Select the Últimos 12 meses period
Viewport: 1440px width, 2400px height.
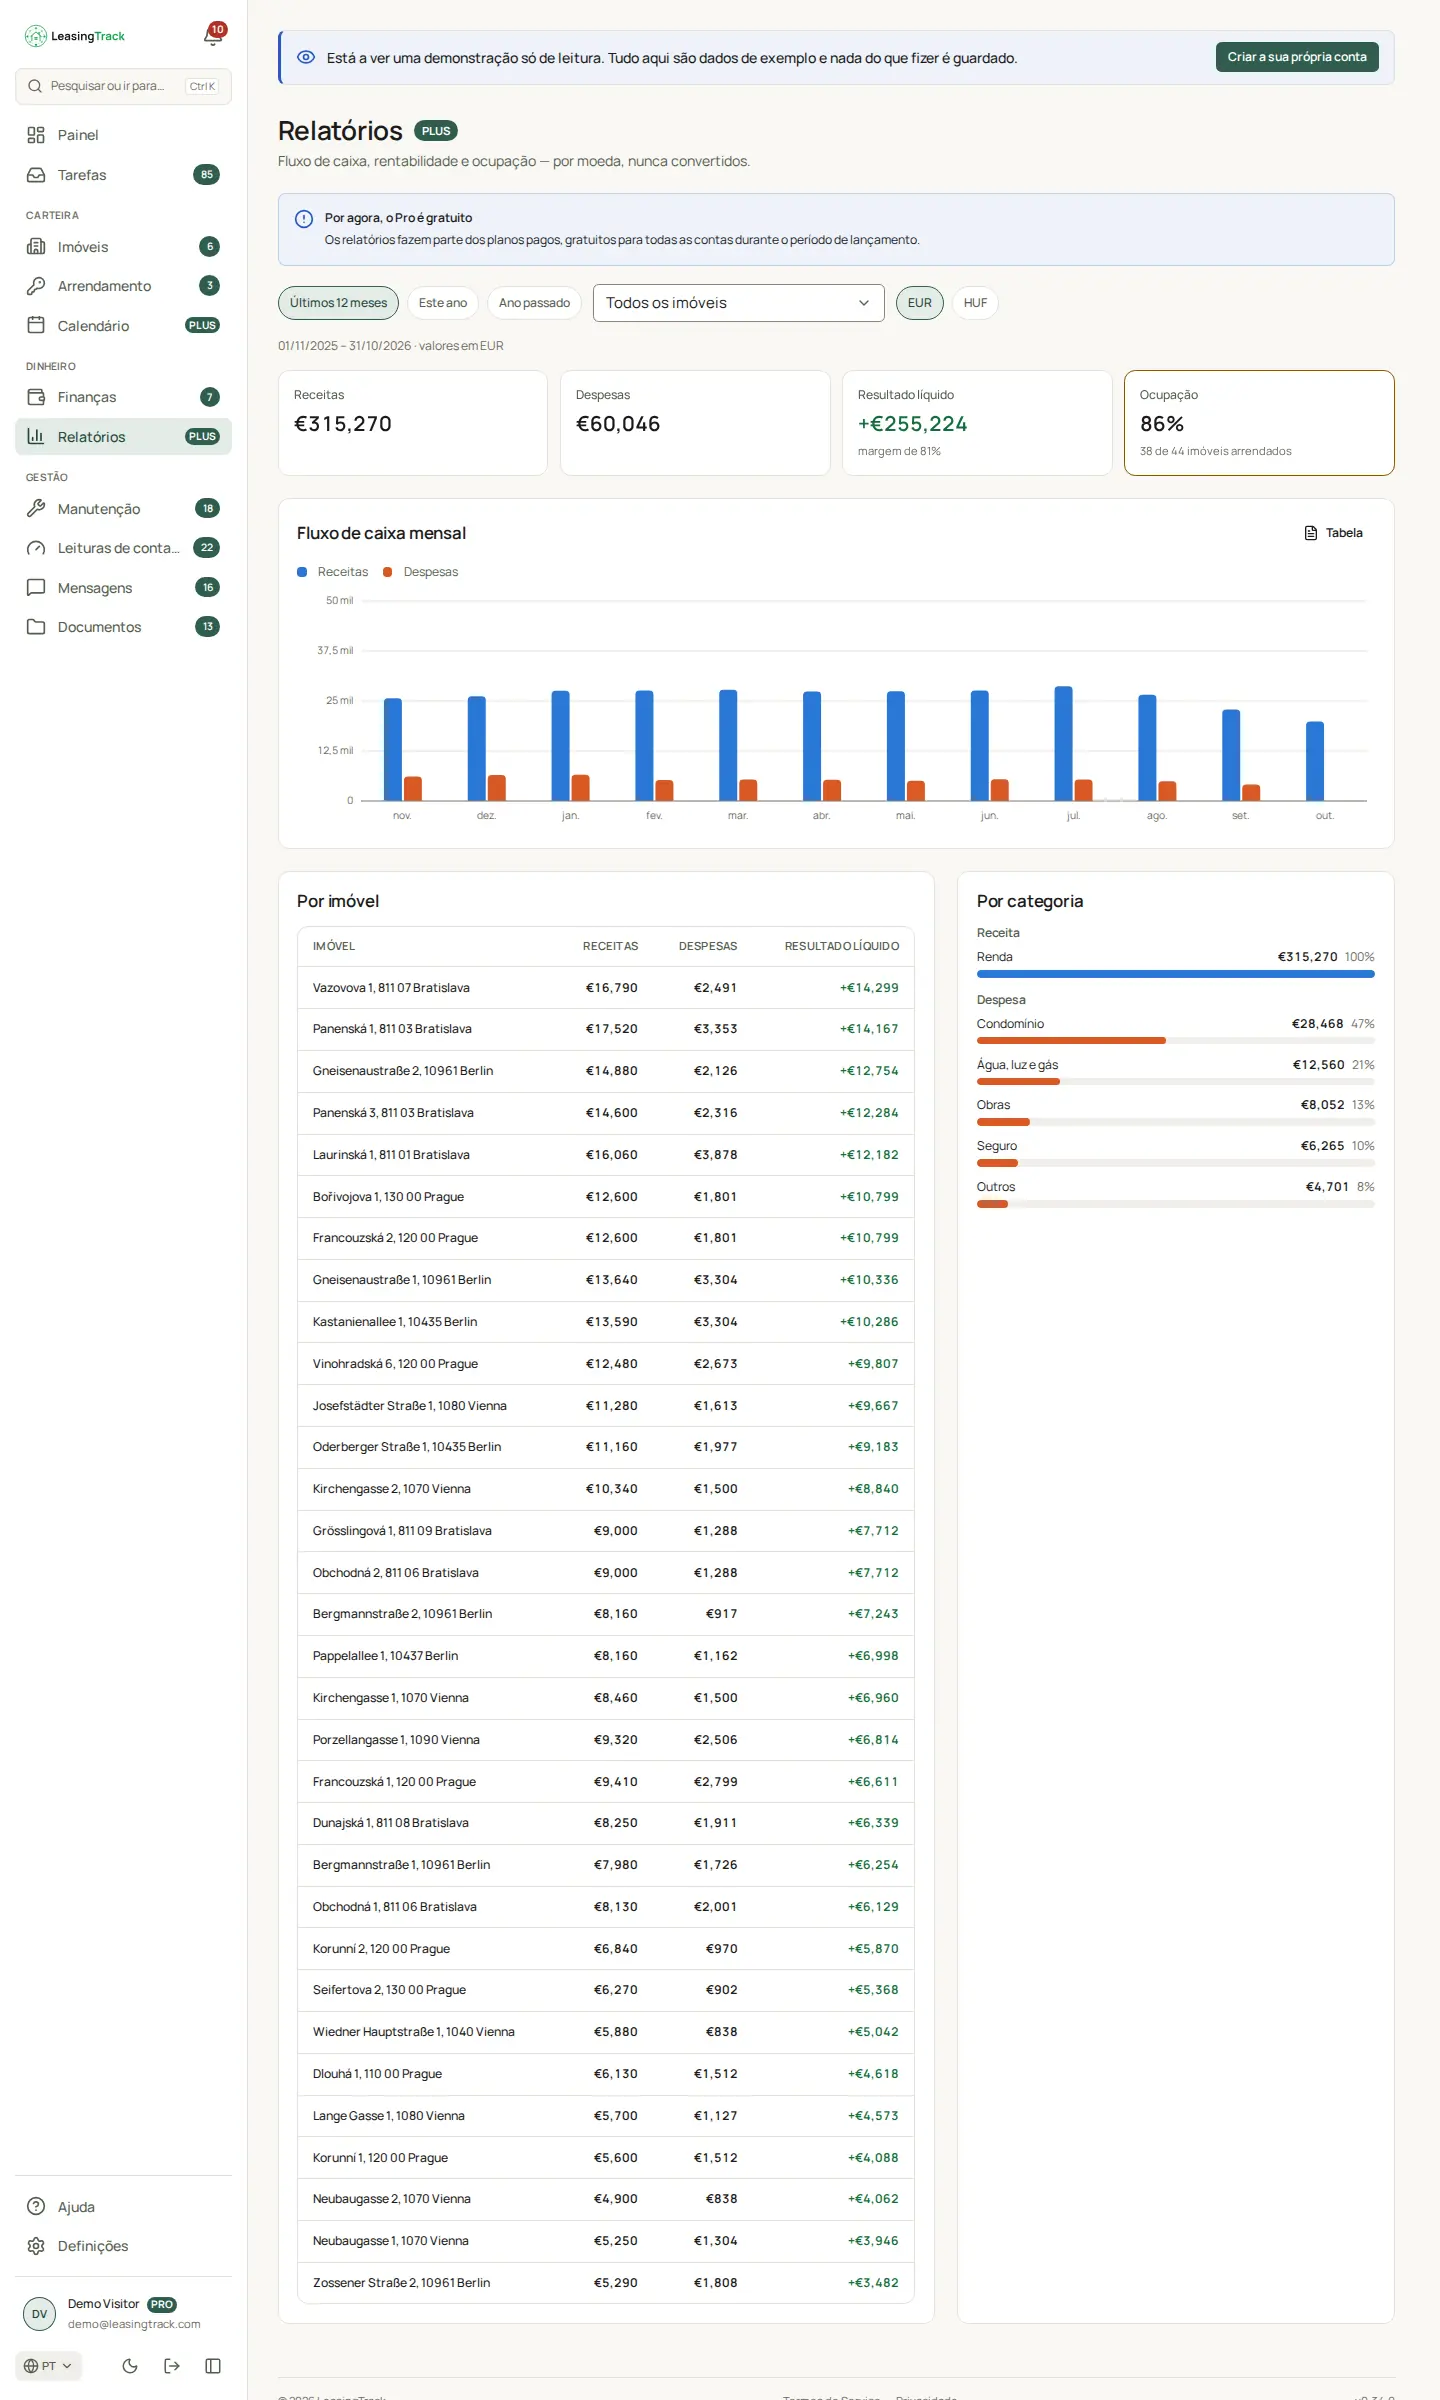(338, 303)
